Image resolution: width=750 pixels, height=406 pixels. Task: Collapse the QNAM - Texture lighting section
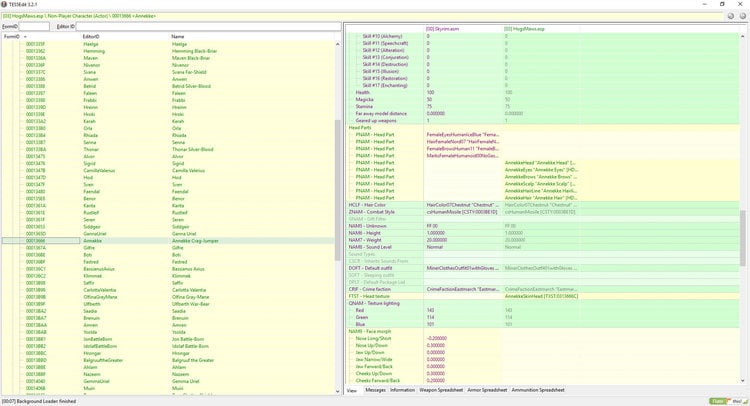pyautogui.click(x=374, y=303)
